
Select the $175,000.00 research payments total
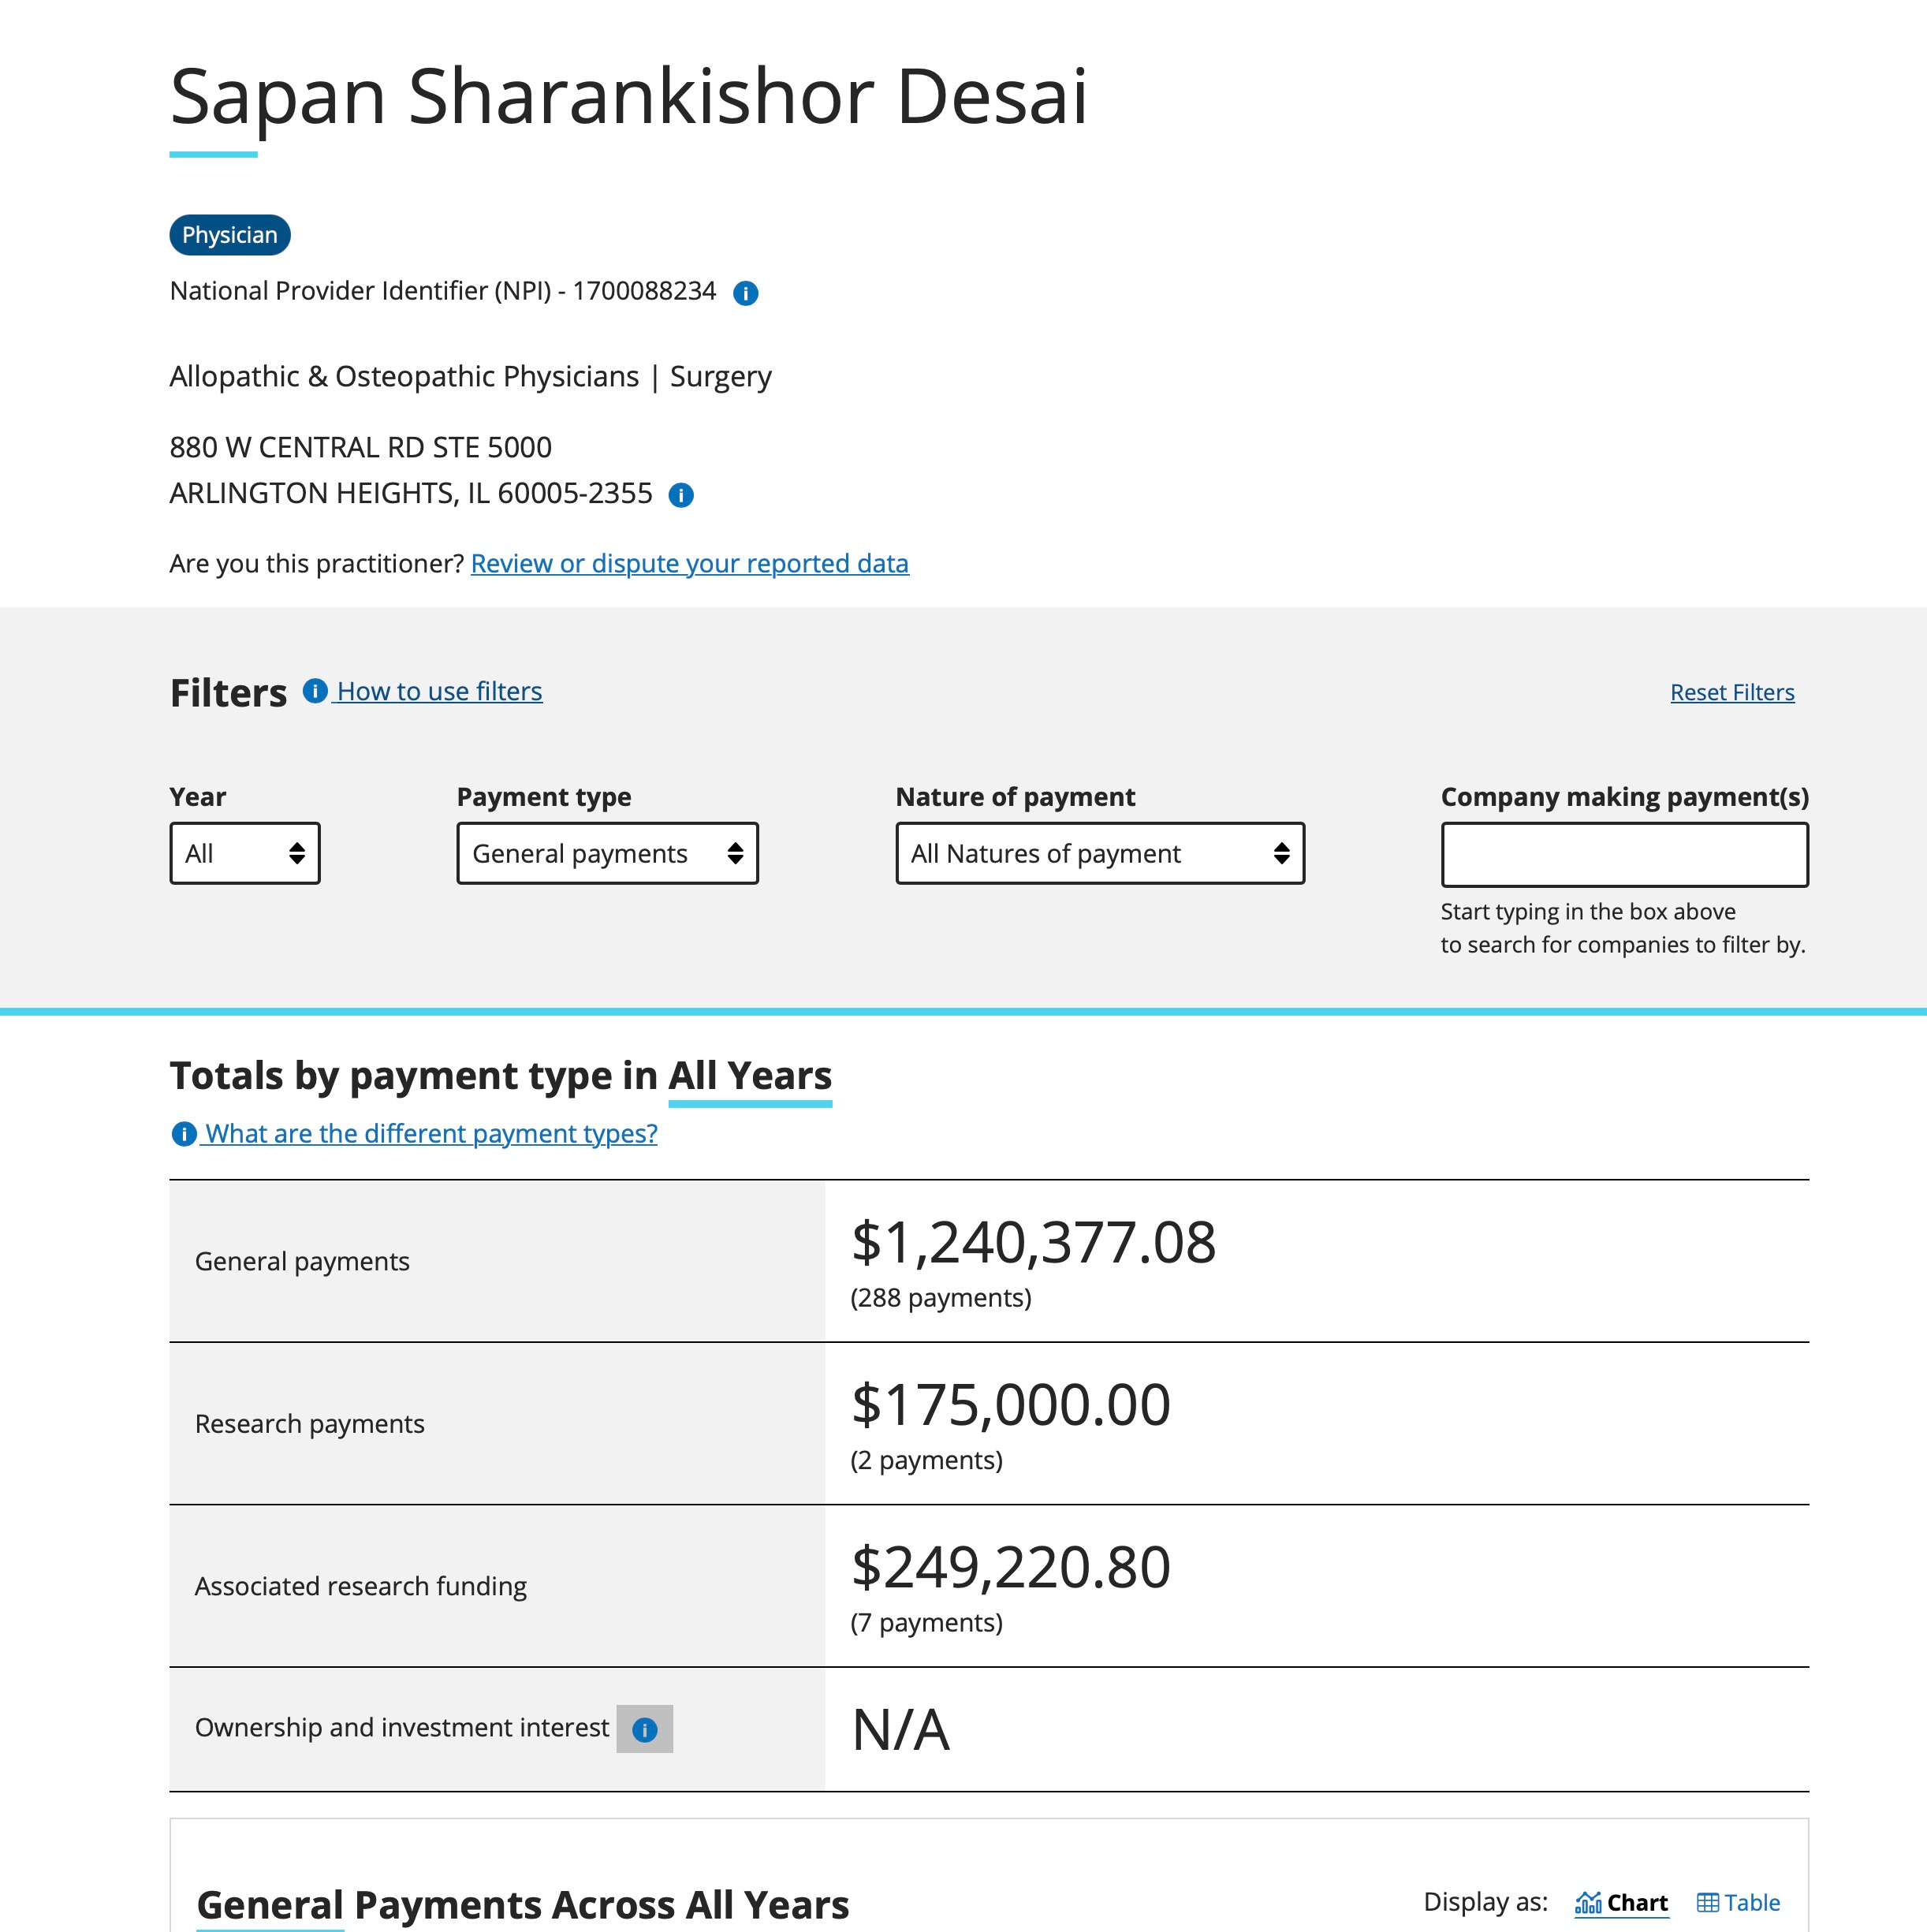1010,1405
